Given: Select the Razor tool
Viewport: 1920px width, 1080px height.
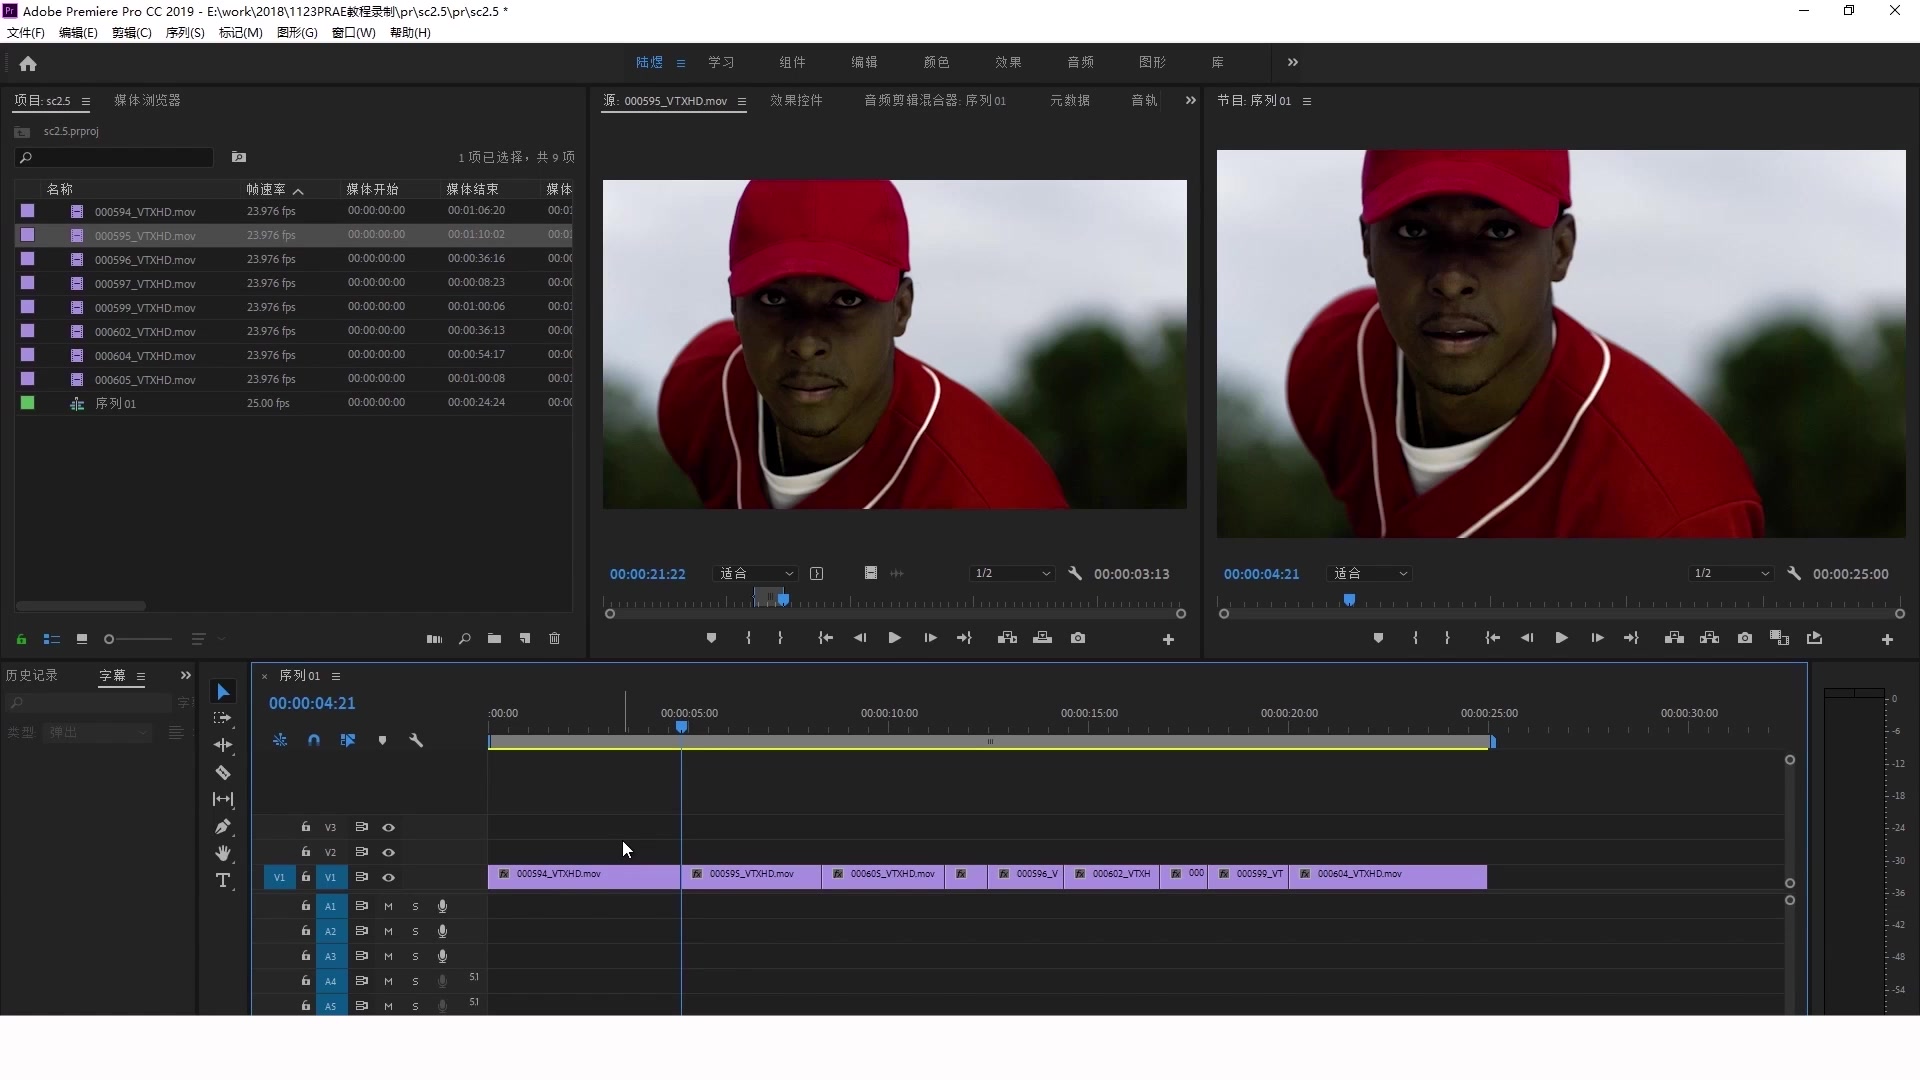Looking at the screenshot, I should 223,773.
